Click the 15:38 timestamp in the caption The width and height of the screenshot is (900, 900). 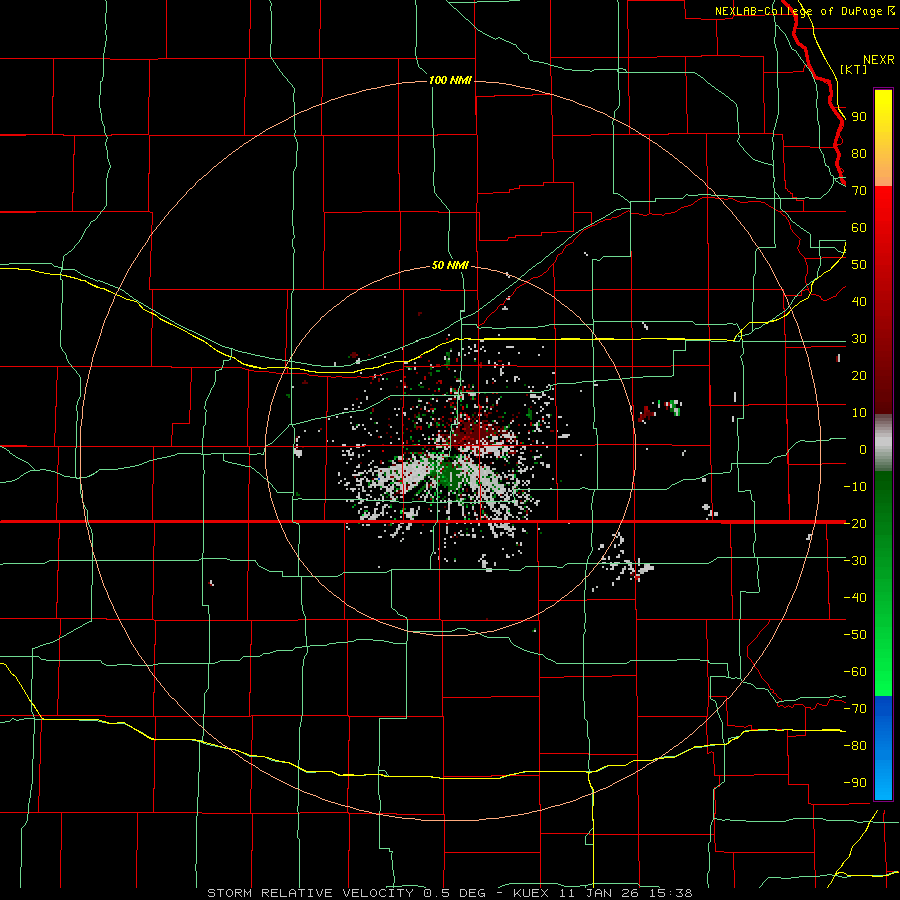(x=670, y=893)
